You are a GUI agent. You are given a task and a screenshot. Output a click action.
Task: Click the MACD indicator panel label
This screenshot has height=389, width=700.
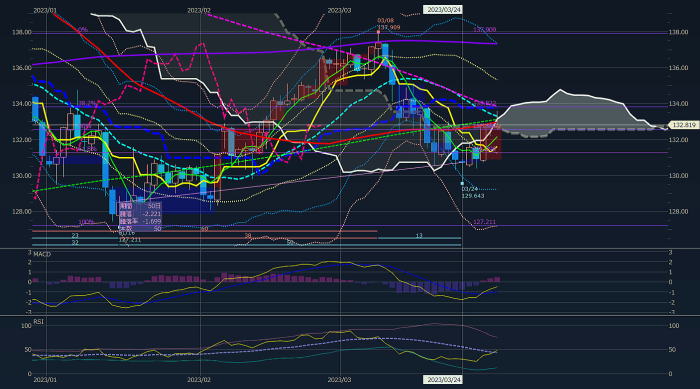coord(42,254)
